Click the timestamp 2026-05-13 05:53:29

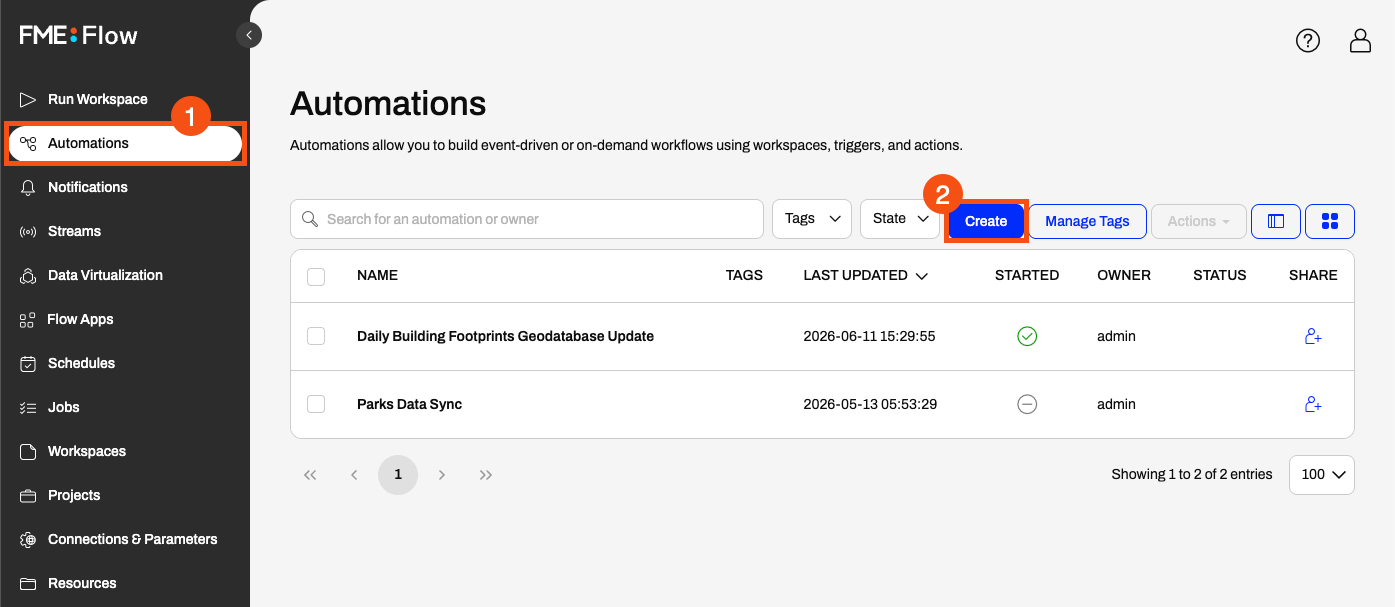pos(869,404)
